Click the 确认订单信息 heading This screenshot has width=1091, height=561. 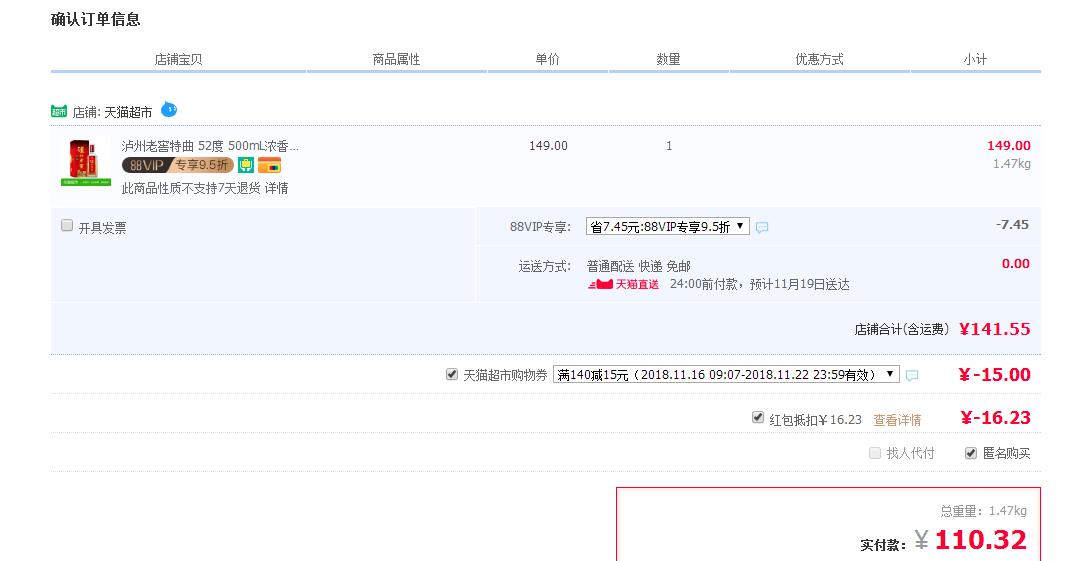pyautogui.click(x=95, y=19)
